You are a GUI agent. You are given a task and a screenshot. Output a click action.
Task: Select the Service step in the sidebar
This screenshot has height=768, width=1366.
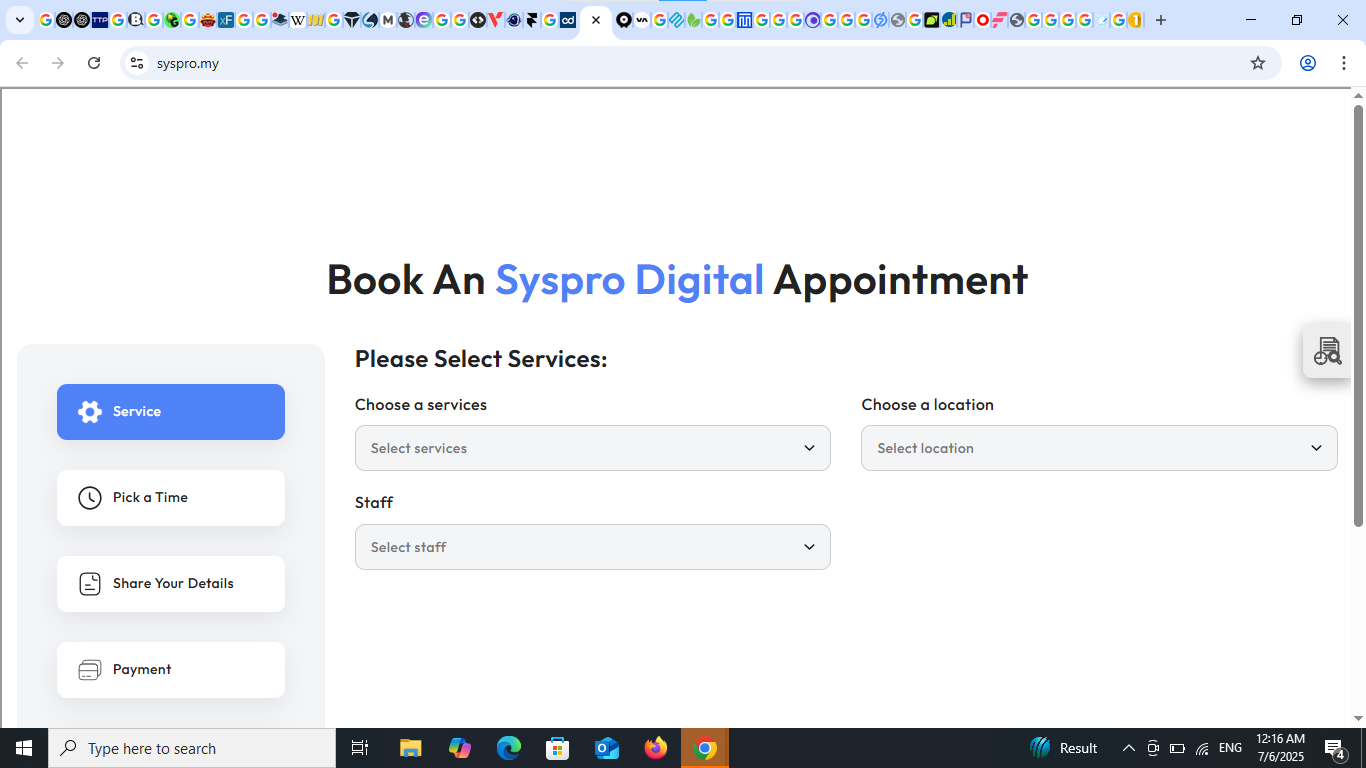171,412
